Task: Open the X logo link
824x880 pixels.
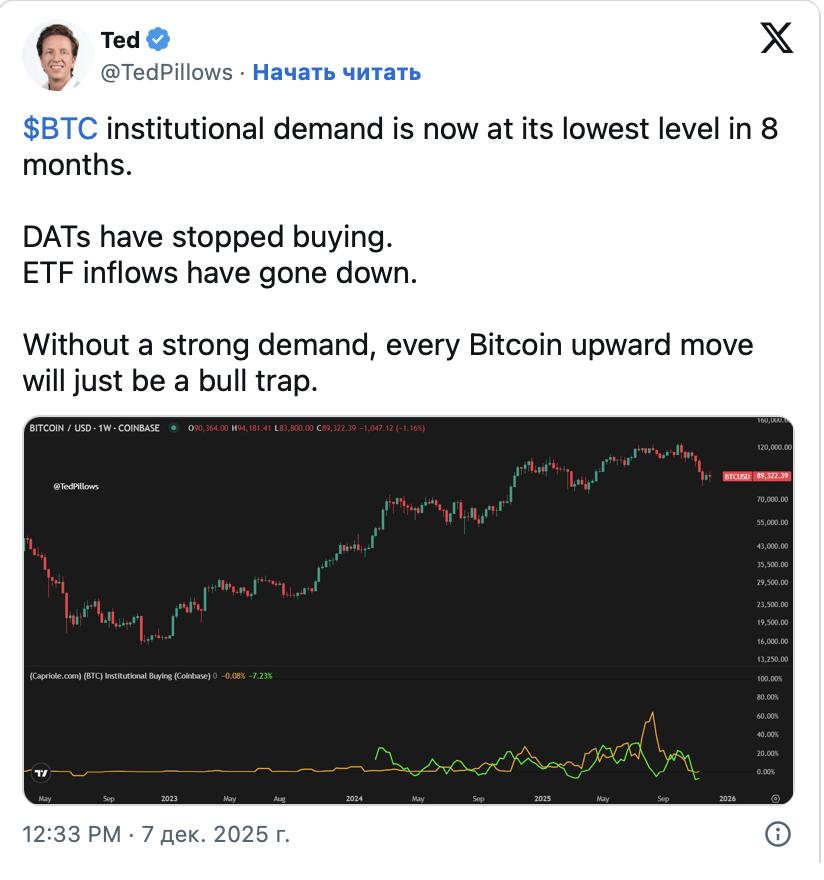Action: click(x=770, y=38)
